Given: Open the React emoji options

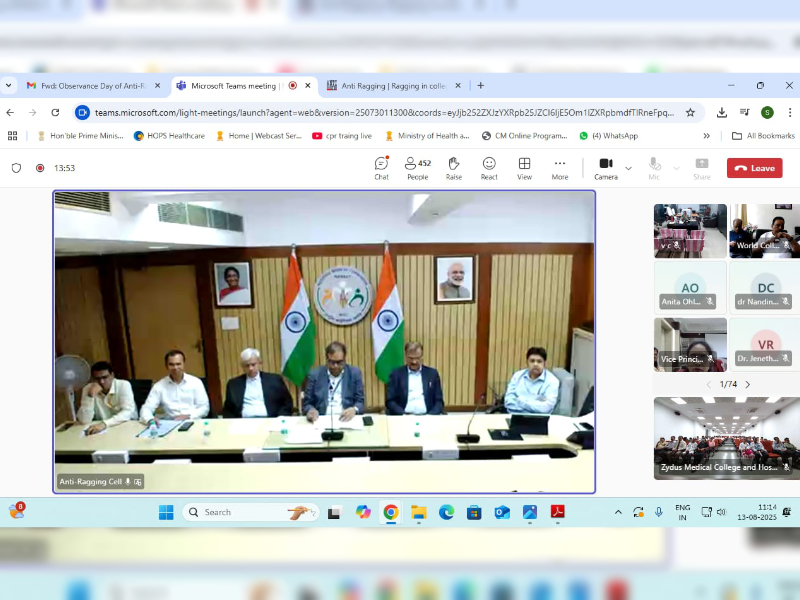Looking at the screenshot, I should pyautogui.click(x=489, y=167).
